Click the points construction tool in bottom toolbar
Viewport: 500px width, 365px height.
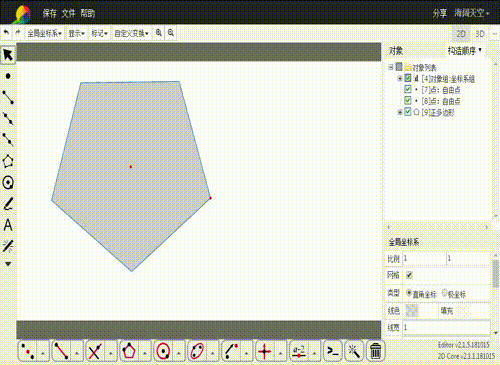pyautogui.click(x=28, y=351)
